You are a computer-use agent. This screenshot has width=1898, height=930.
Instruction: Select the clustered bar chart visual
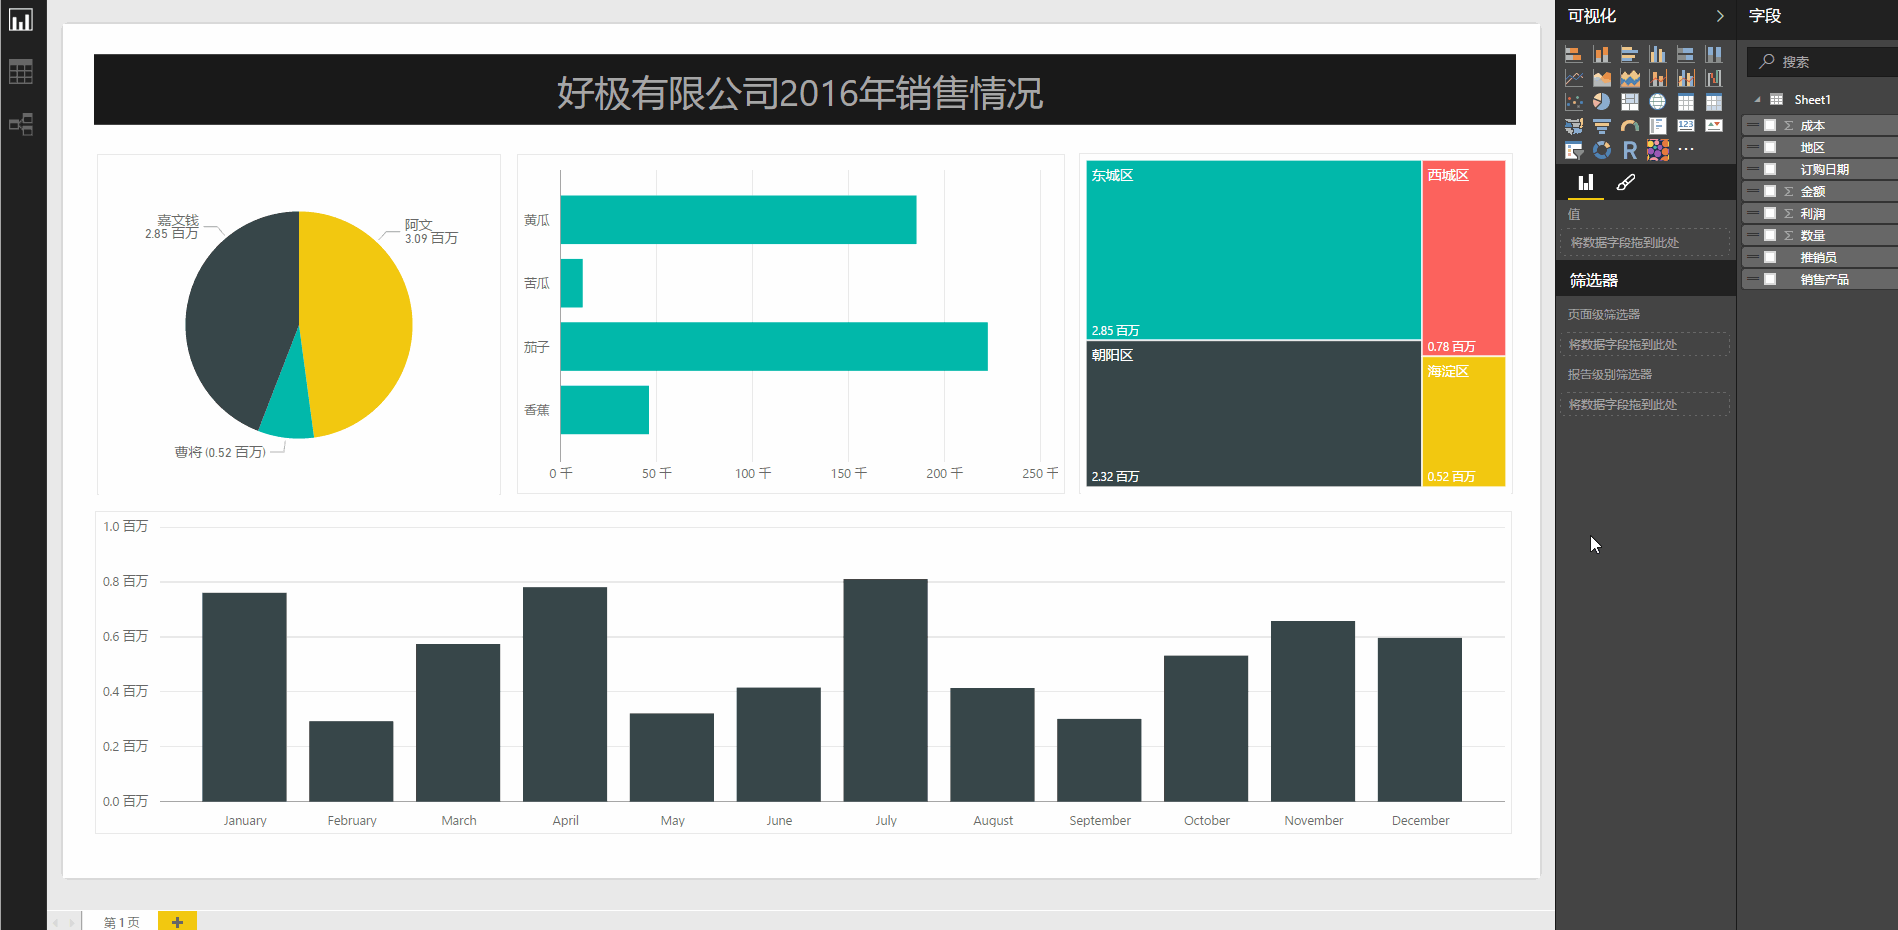pyautogui.click(x=1629, y=54)
